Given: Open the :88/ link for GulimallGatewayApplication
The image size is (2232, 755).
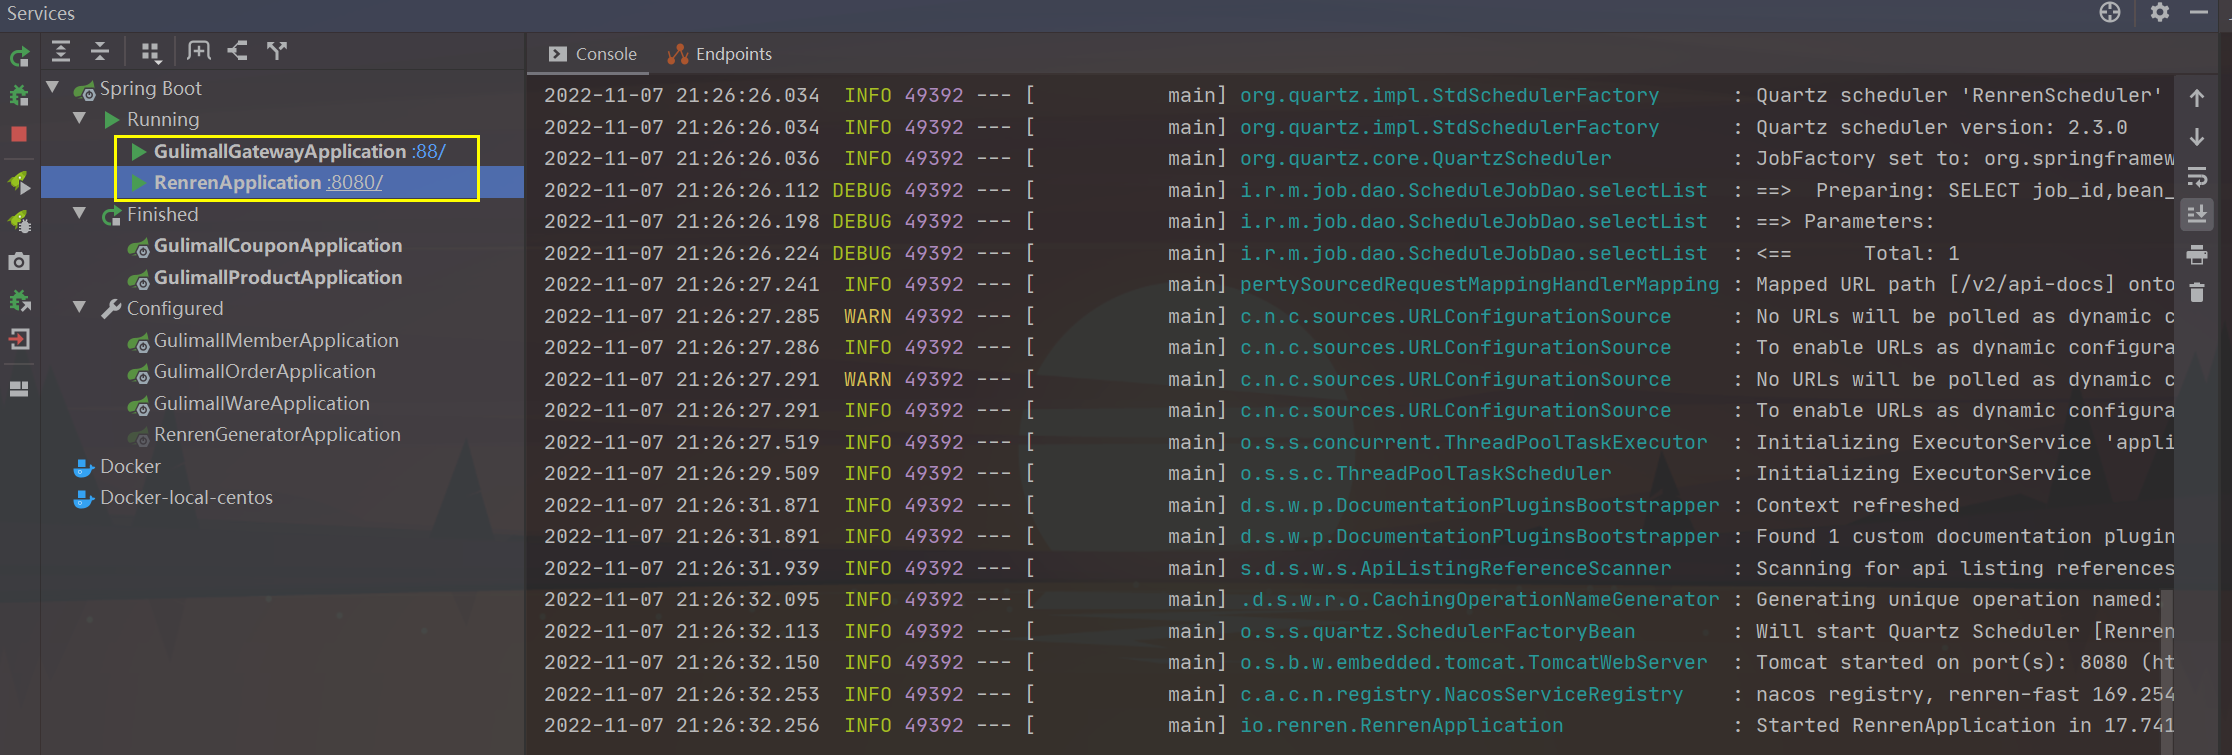Looking at the screenshot, I should pos(429,151).
